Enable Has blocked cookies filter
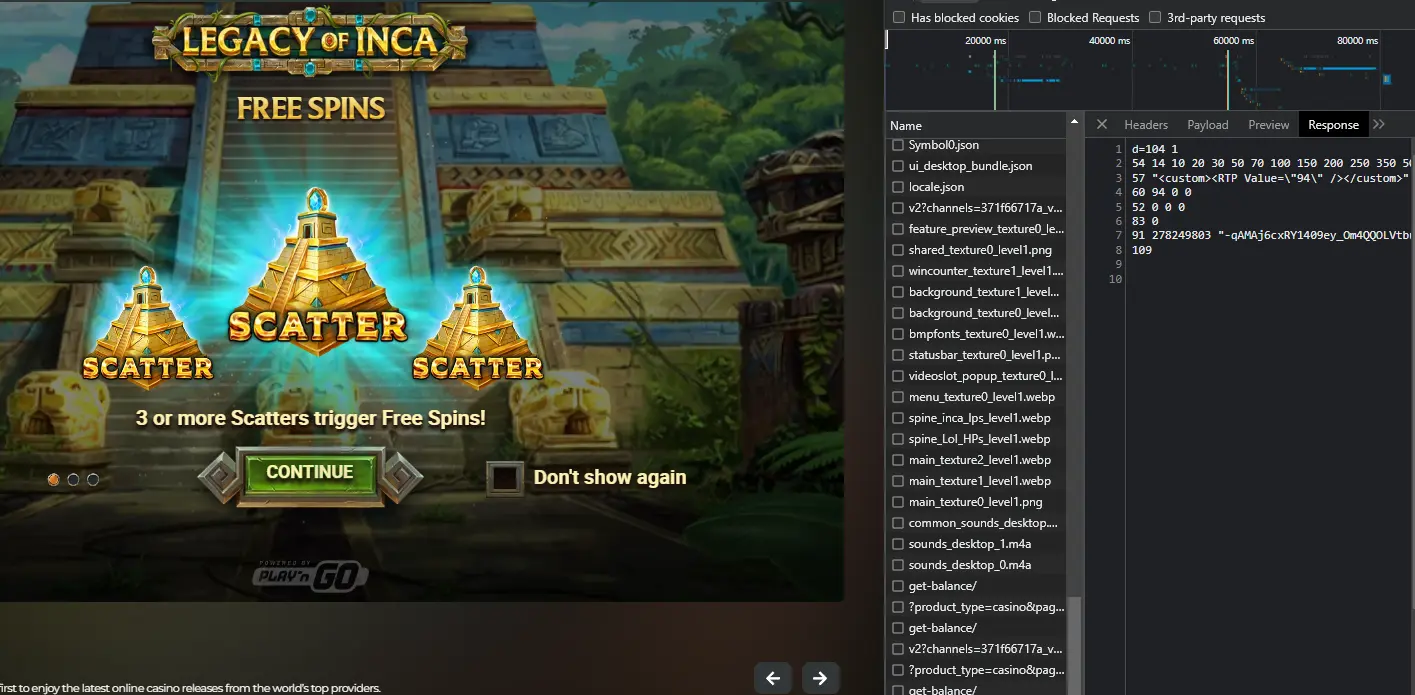 click(899, 17)
